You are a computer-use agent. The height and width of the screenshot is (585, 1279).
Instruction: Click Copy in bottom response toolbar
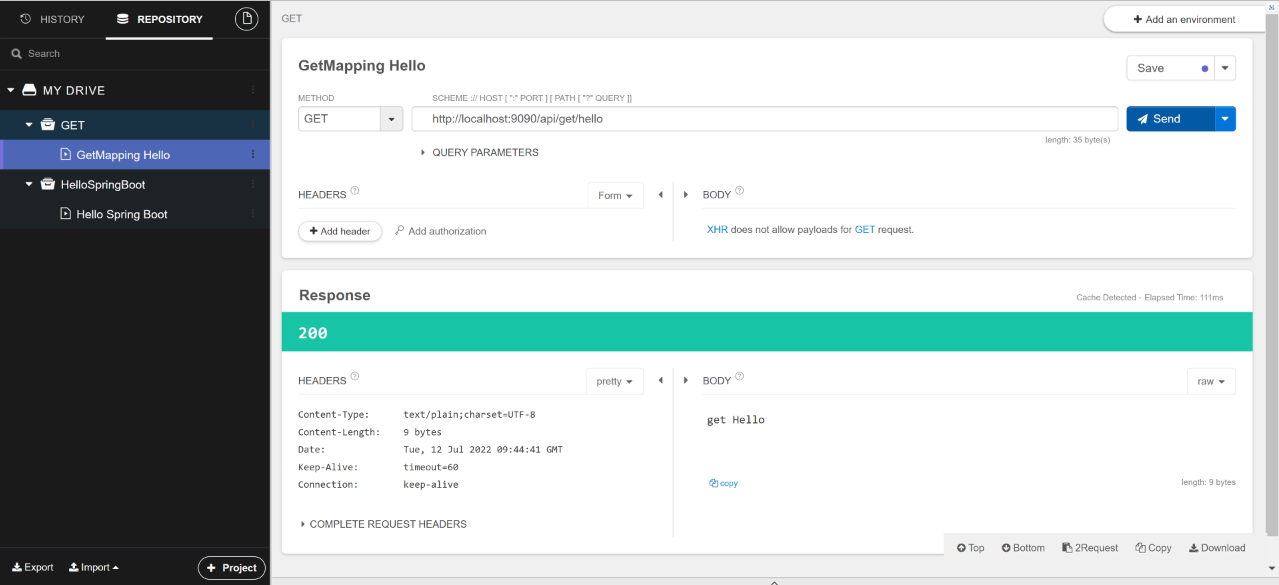(x=1153, y=548)
